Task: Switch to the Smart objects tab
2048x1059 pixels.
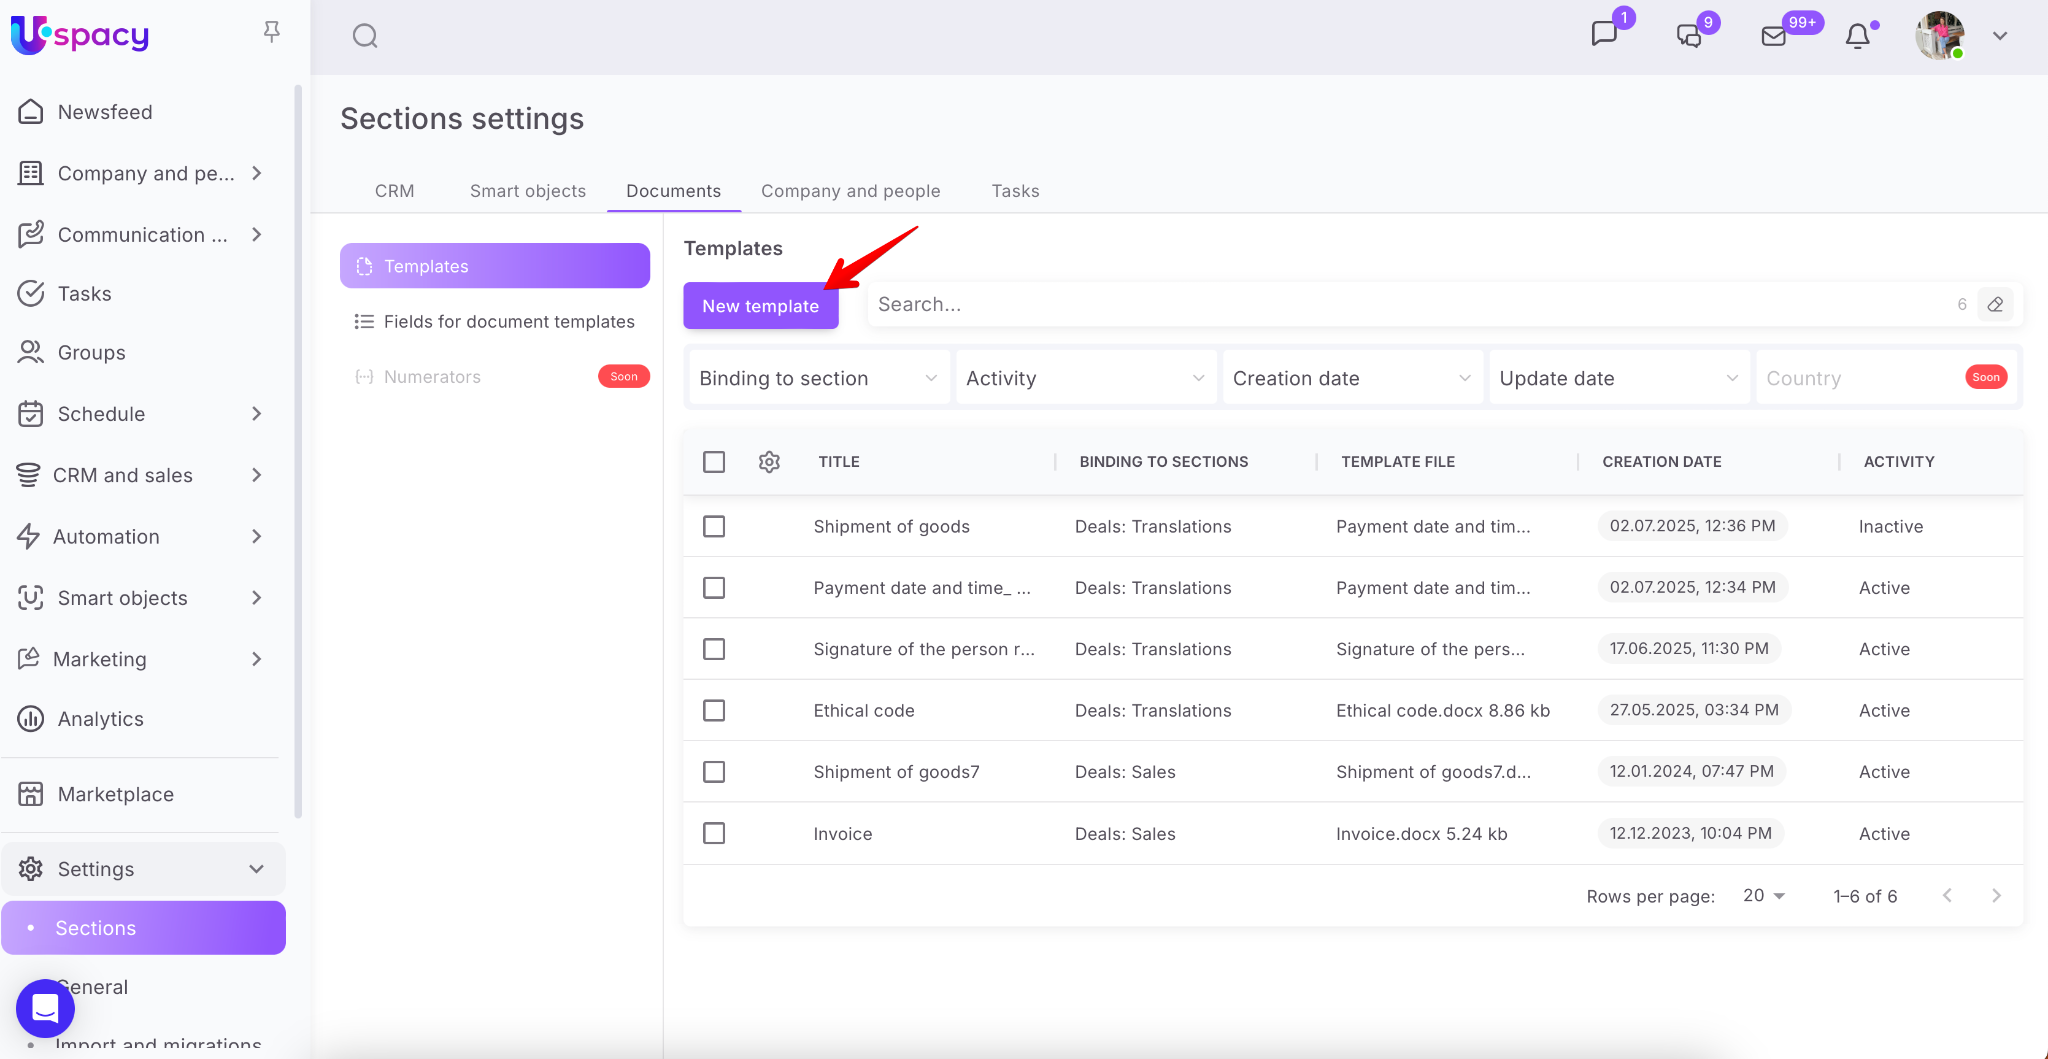Action: pyautogui.click(x=528, y=191)
